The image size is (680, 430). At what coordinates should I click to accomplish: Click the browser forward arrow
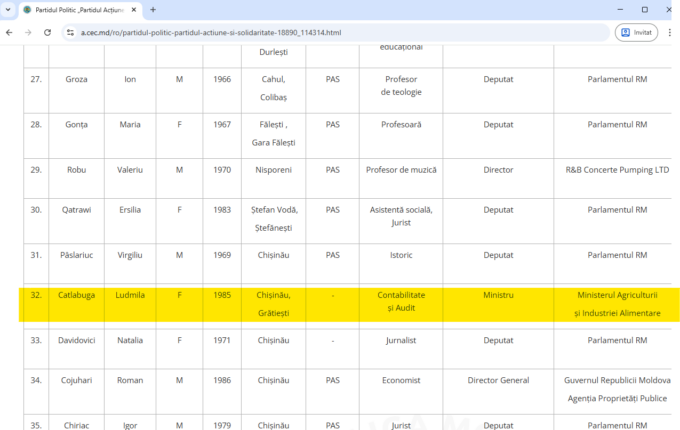tap(28, 32)
